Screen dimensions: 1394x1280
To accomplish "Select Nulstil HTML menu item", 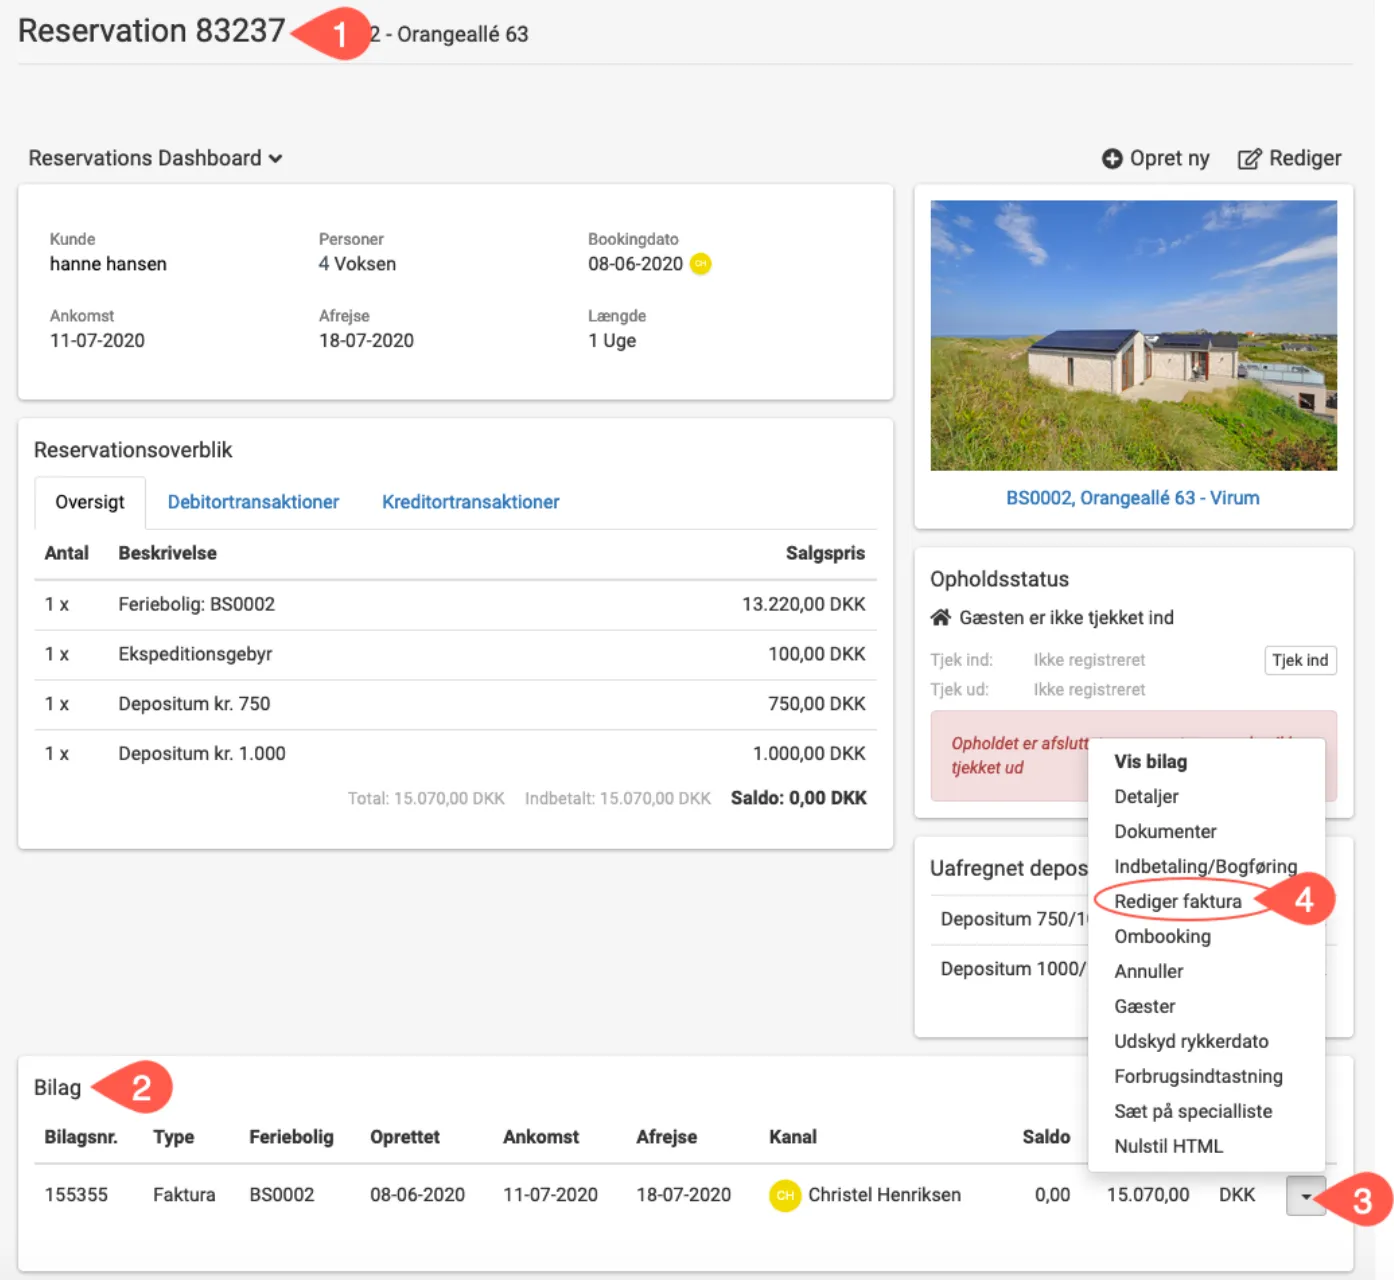I will (1168, 1146).
